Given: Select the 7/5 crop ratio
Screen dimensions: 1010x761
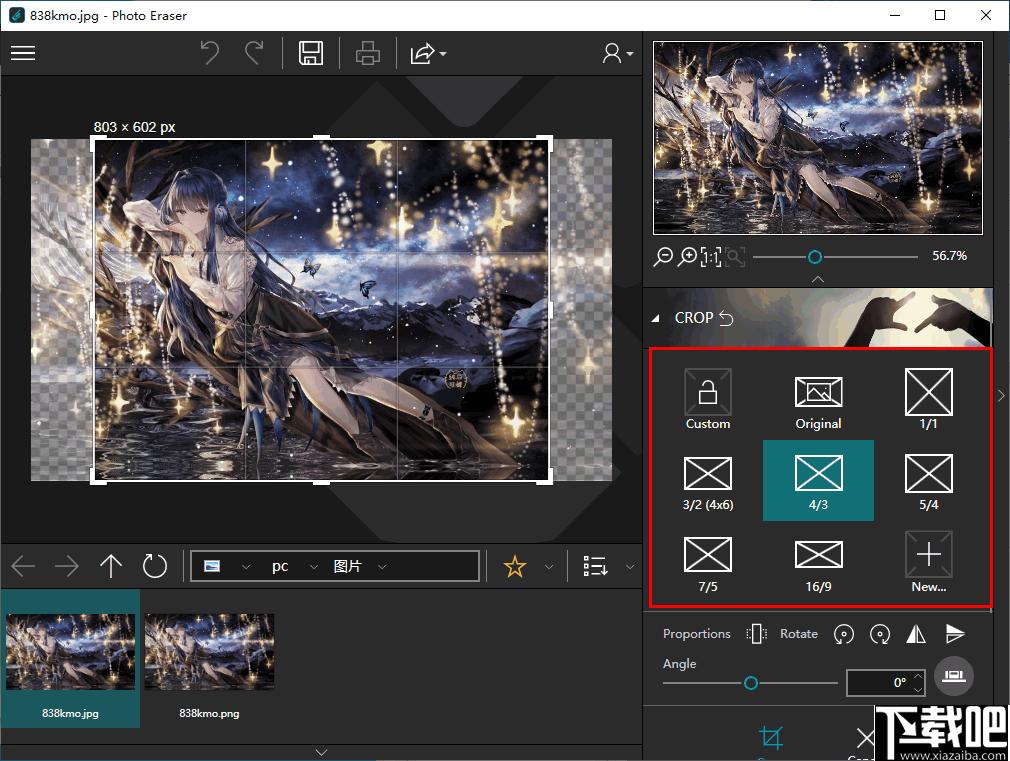Looking at the screenshot, I should pos(708,563).
